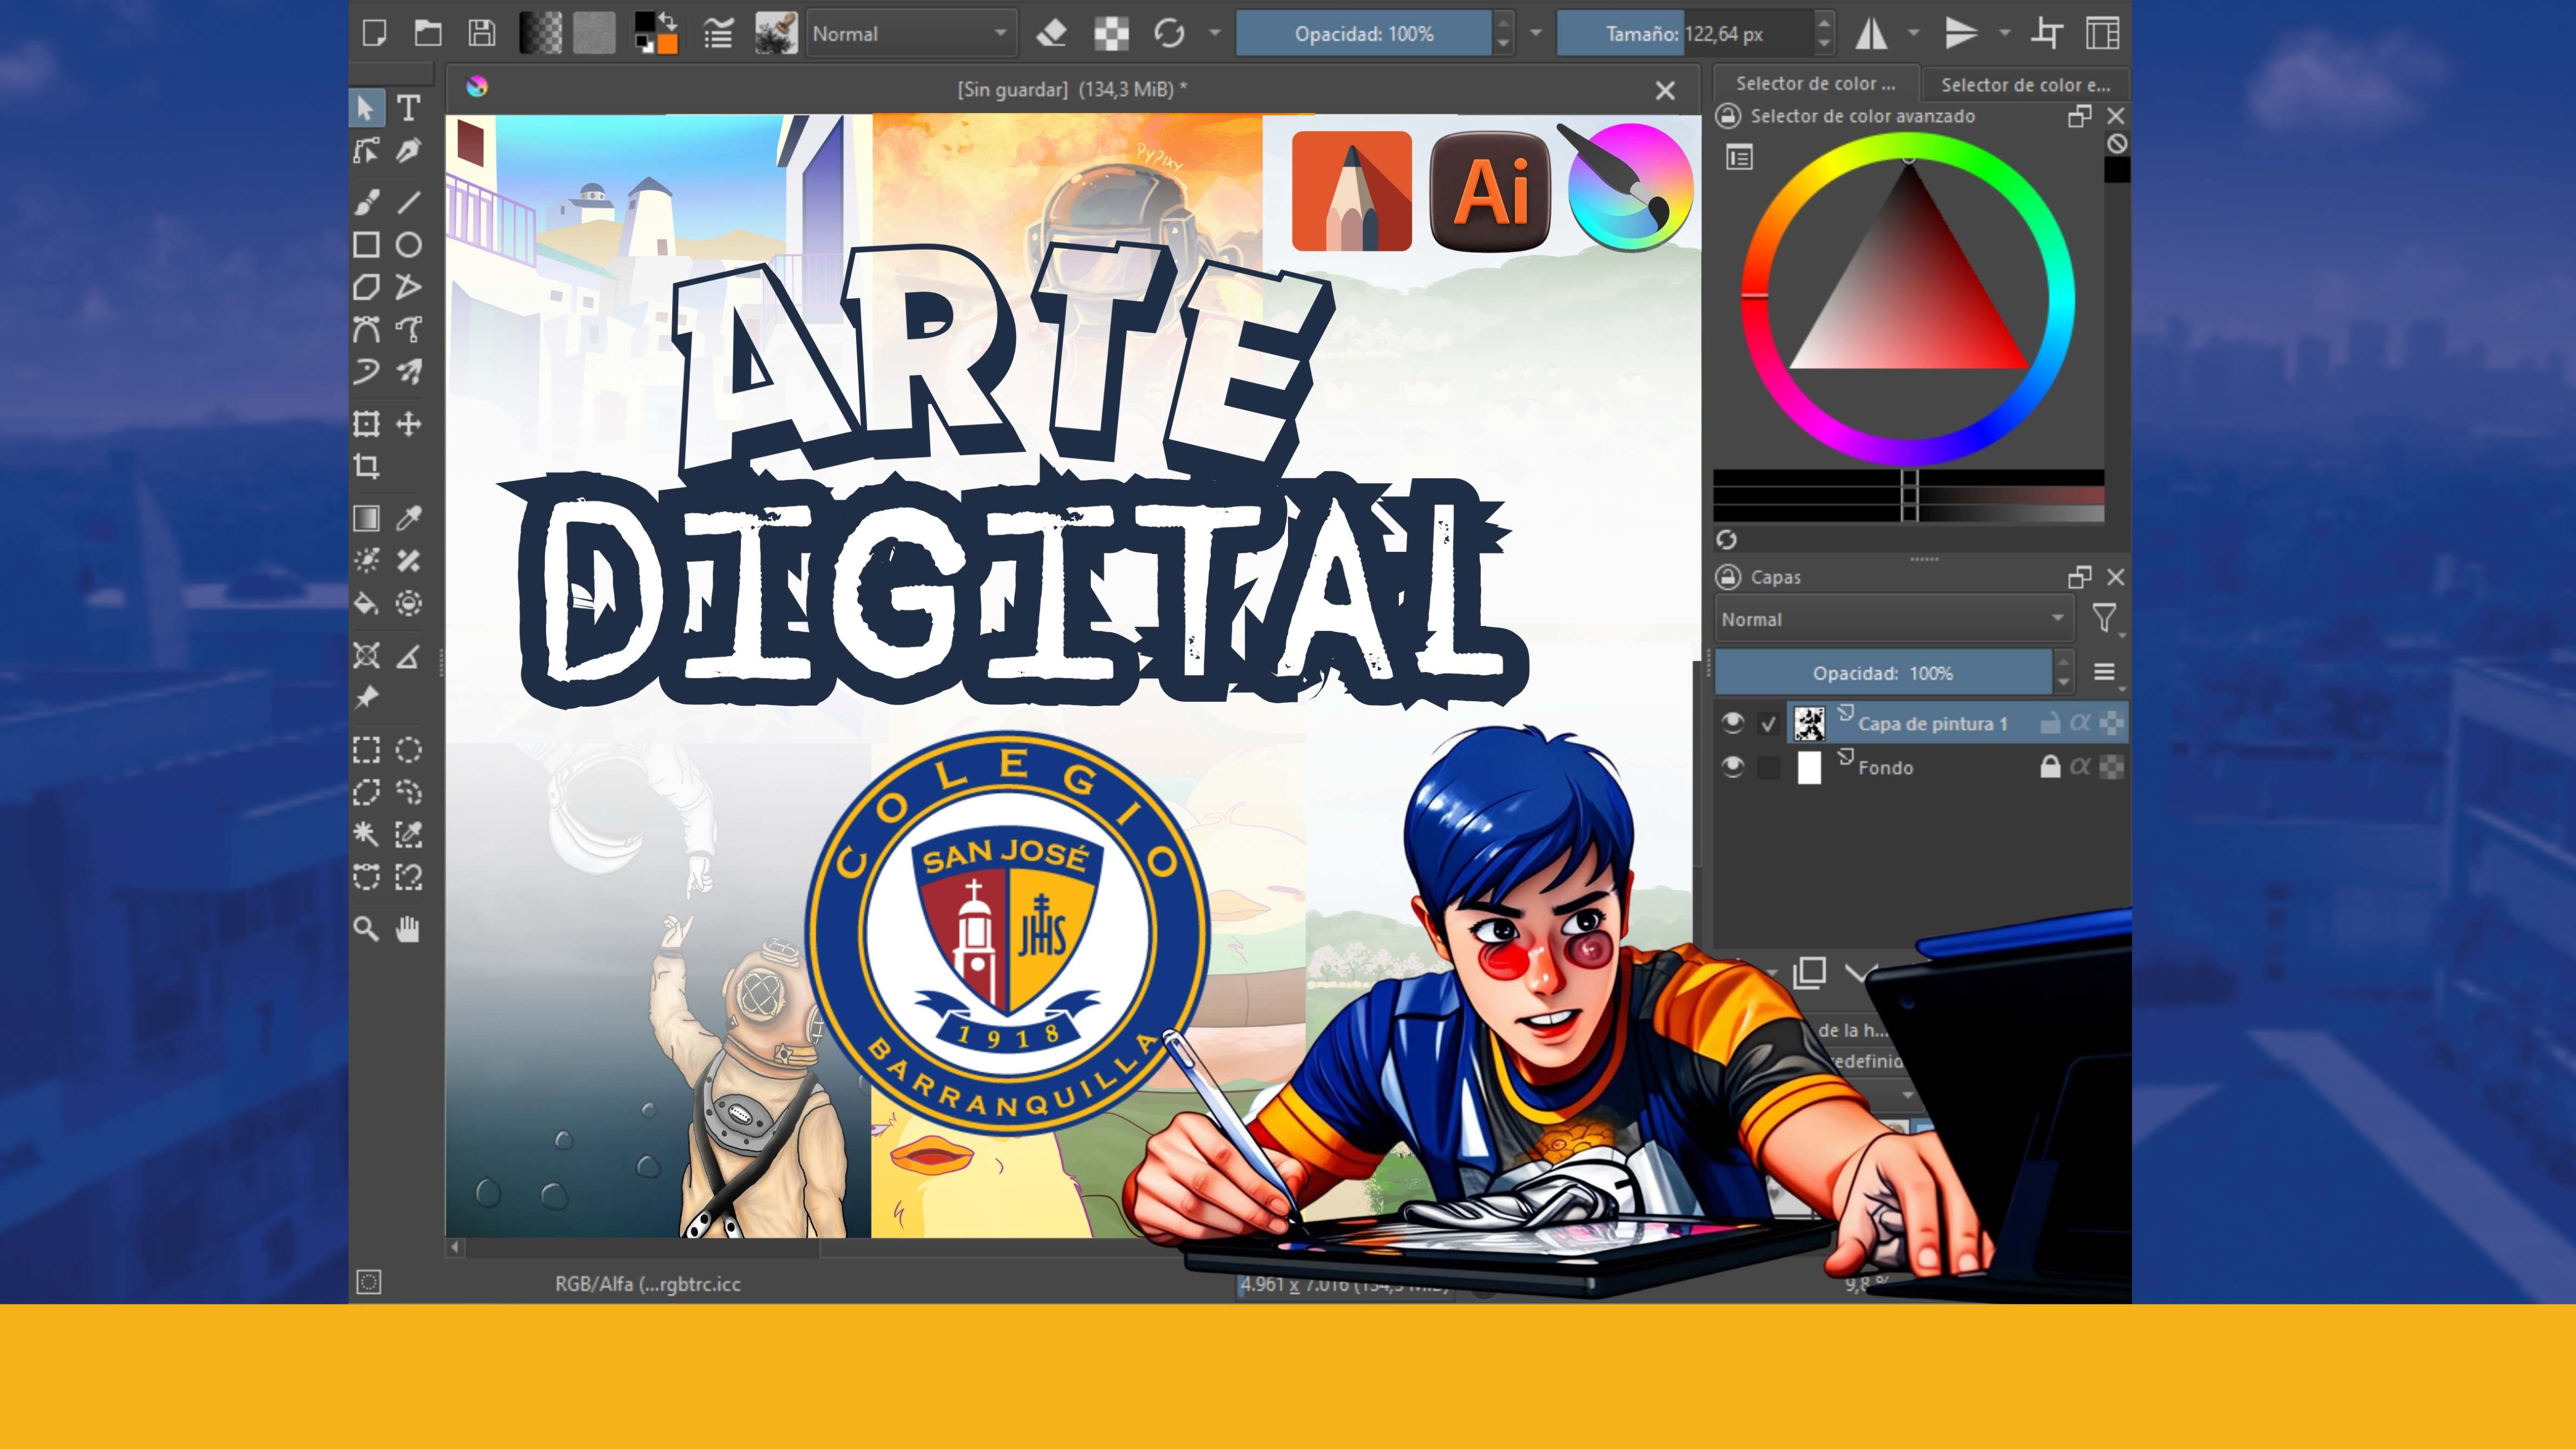Uncheck the Capa de pintura 1 checkbox
This screenshot has height=1449, width=2576.
click(1768, 723)
